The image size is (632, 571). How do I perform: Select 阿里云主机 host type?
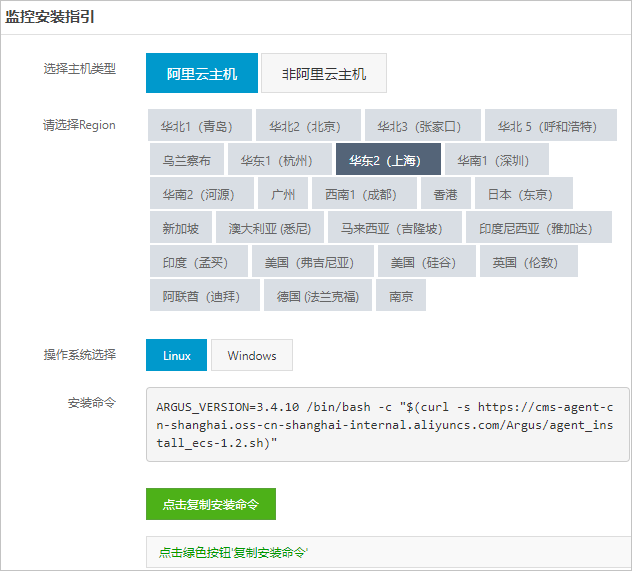tap(202, 73)
